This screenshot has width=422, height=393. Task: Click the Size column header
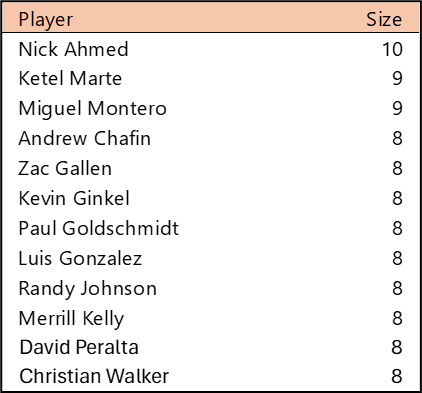[384, 20]
